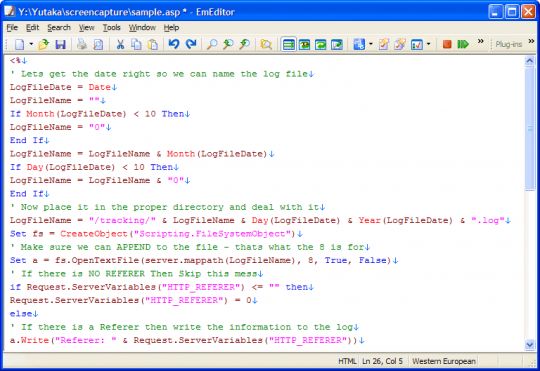Click the Macros chart icon
Image resolution: width=540 pixels, height=371 pixels.
tap(417, 44)
